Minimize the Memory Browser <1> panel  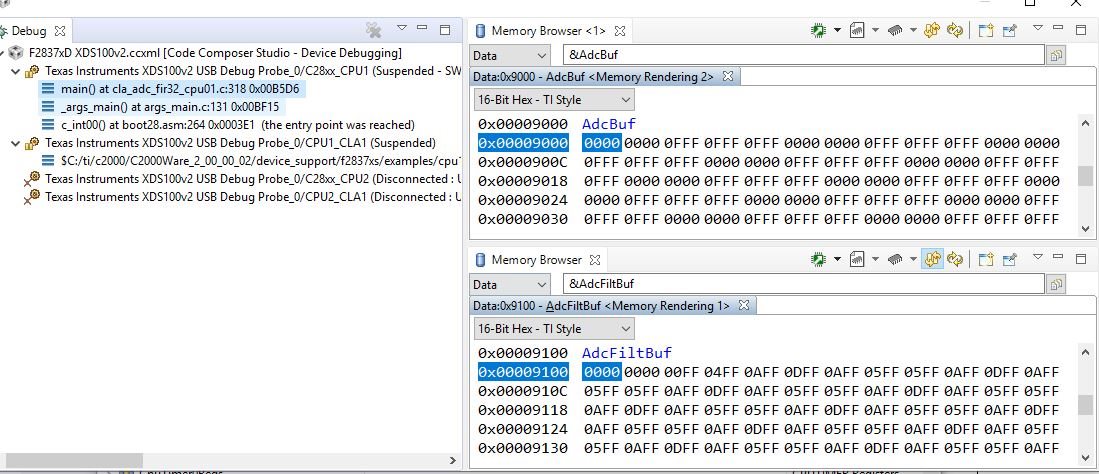[1059, 28]
